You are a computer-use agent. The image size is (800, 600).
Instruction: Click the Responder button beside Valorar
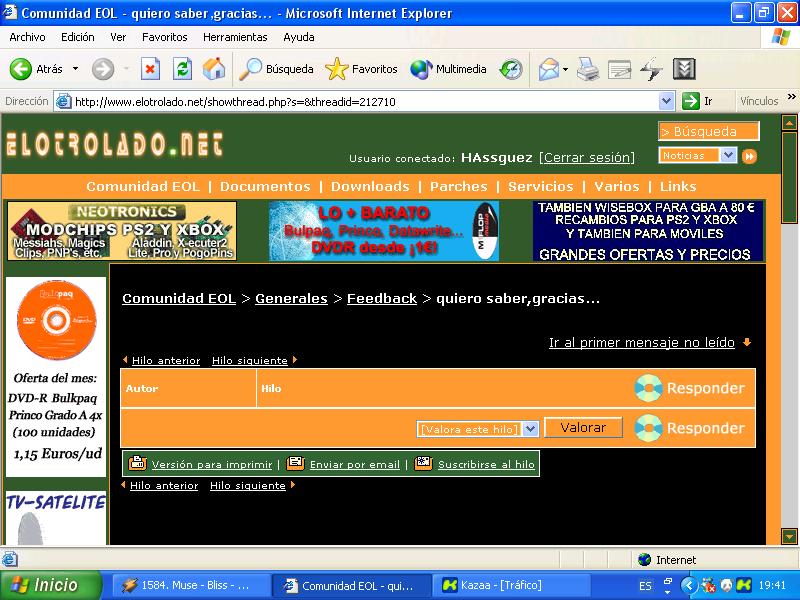pos(690,428)
